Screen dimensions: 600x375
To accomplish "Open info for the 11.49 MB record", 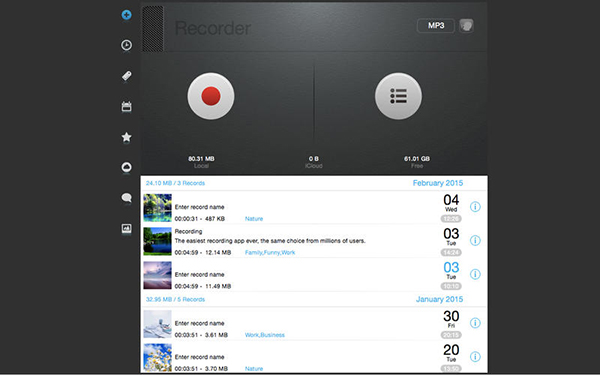I will [x=475, y=274].
